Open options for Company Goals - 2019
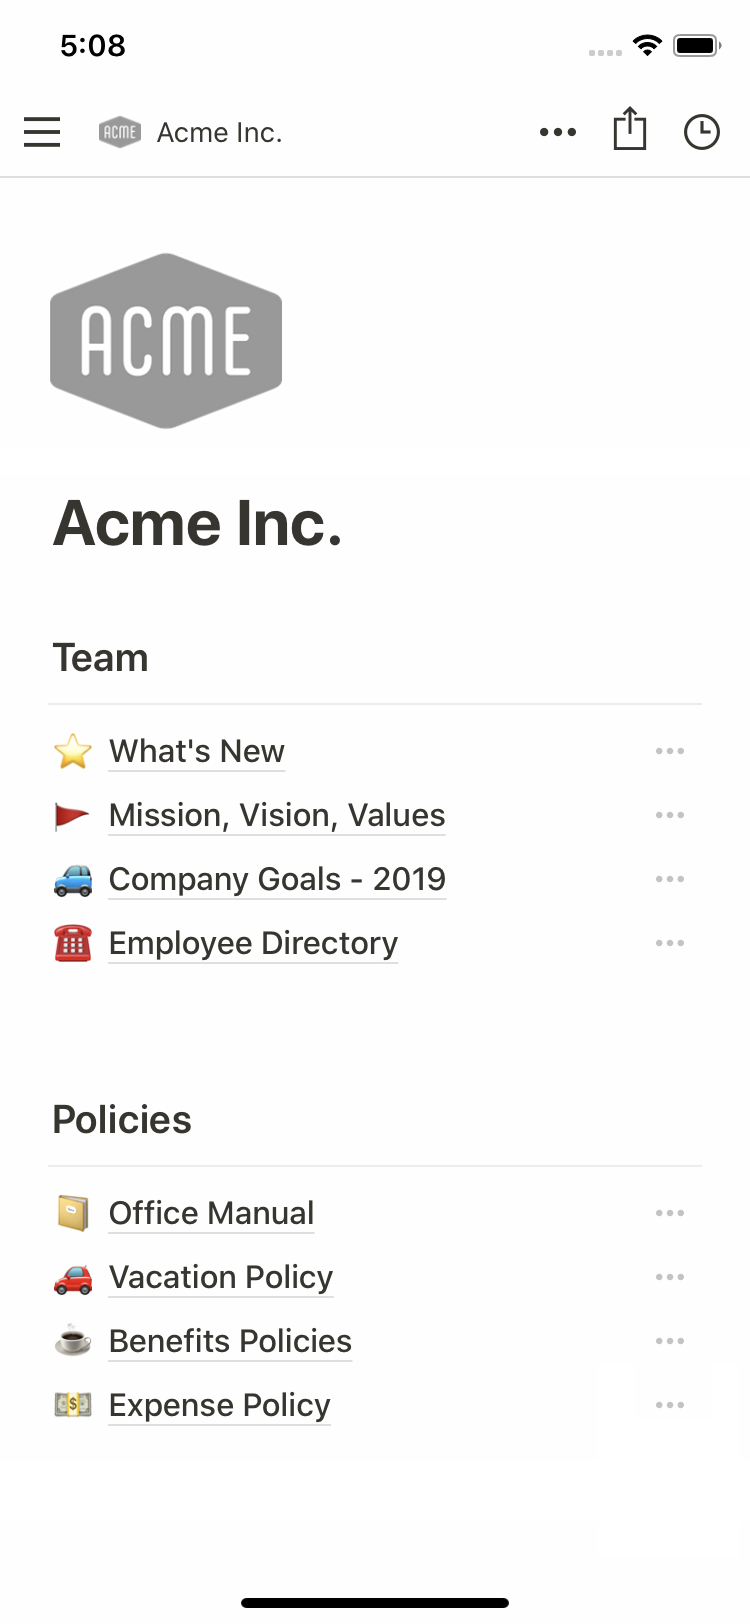The width and height of the screenshot is (750, 1624). tap(669, 879)
